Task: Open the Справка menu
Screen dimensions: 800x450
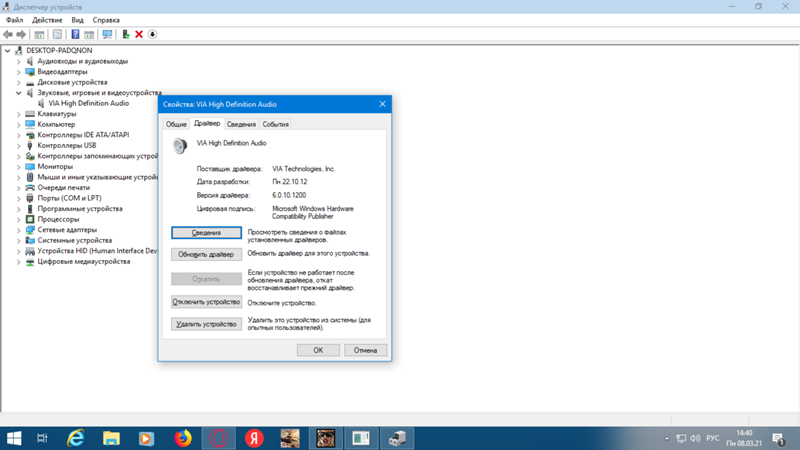Action: (x=106, y=20)
